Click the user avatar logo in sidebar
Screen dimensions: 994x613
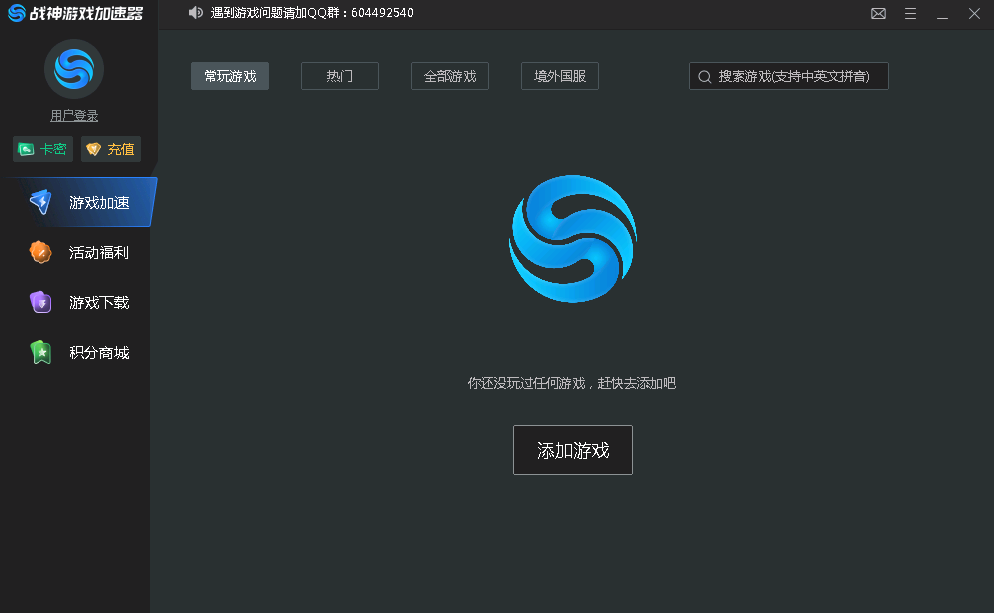(74, 69)
